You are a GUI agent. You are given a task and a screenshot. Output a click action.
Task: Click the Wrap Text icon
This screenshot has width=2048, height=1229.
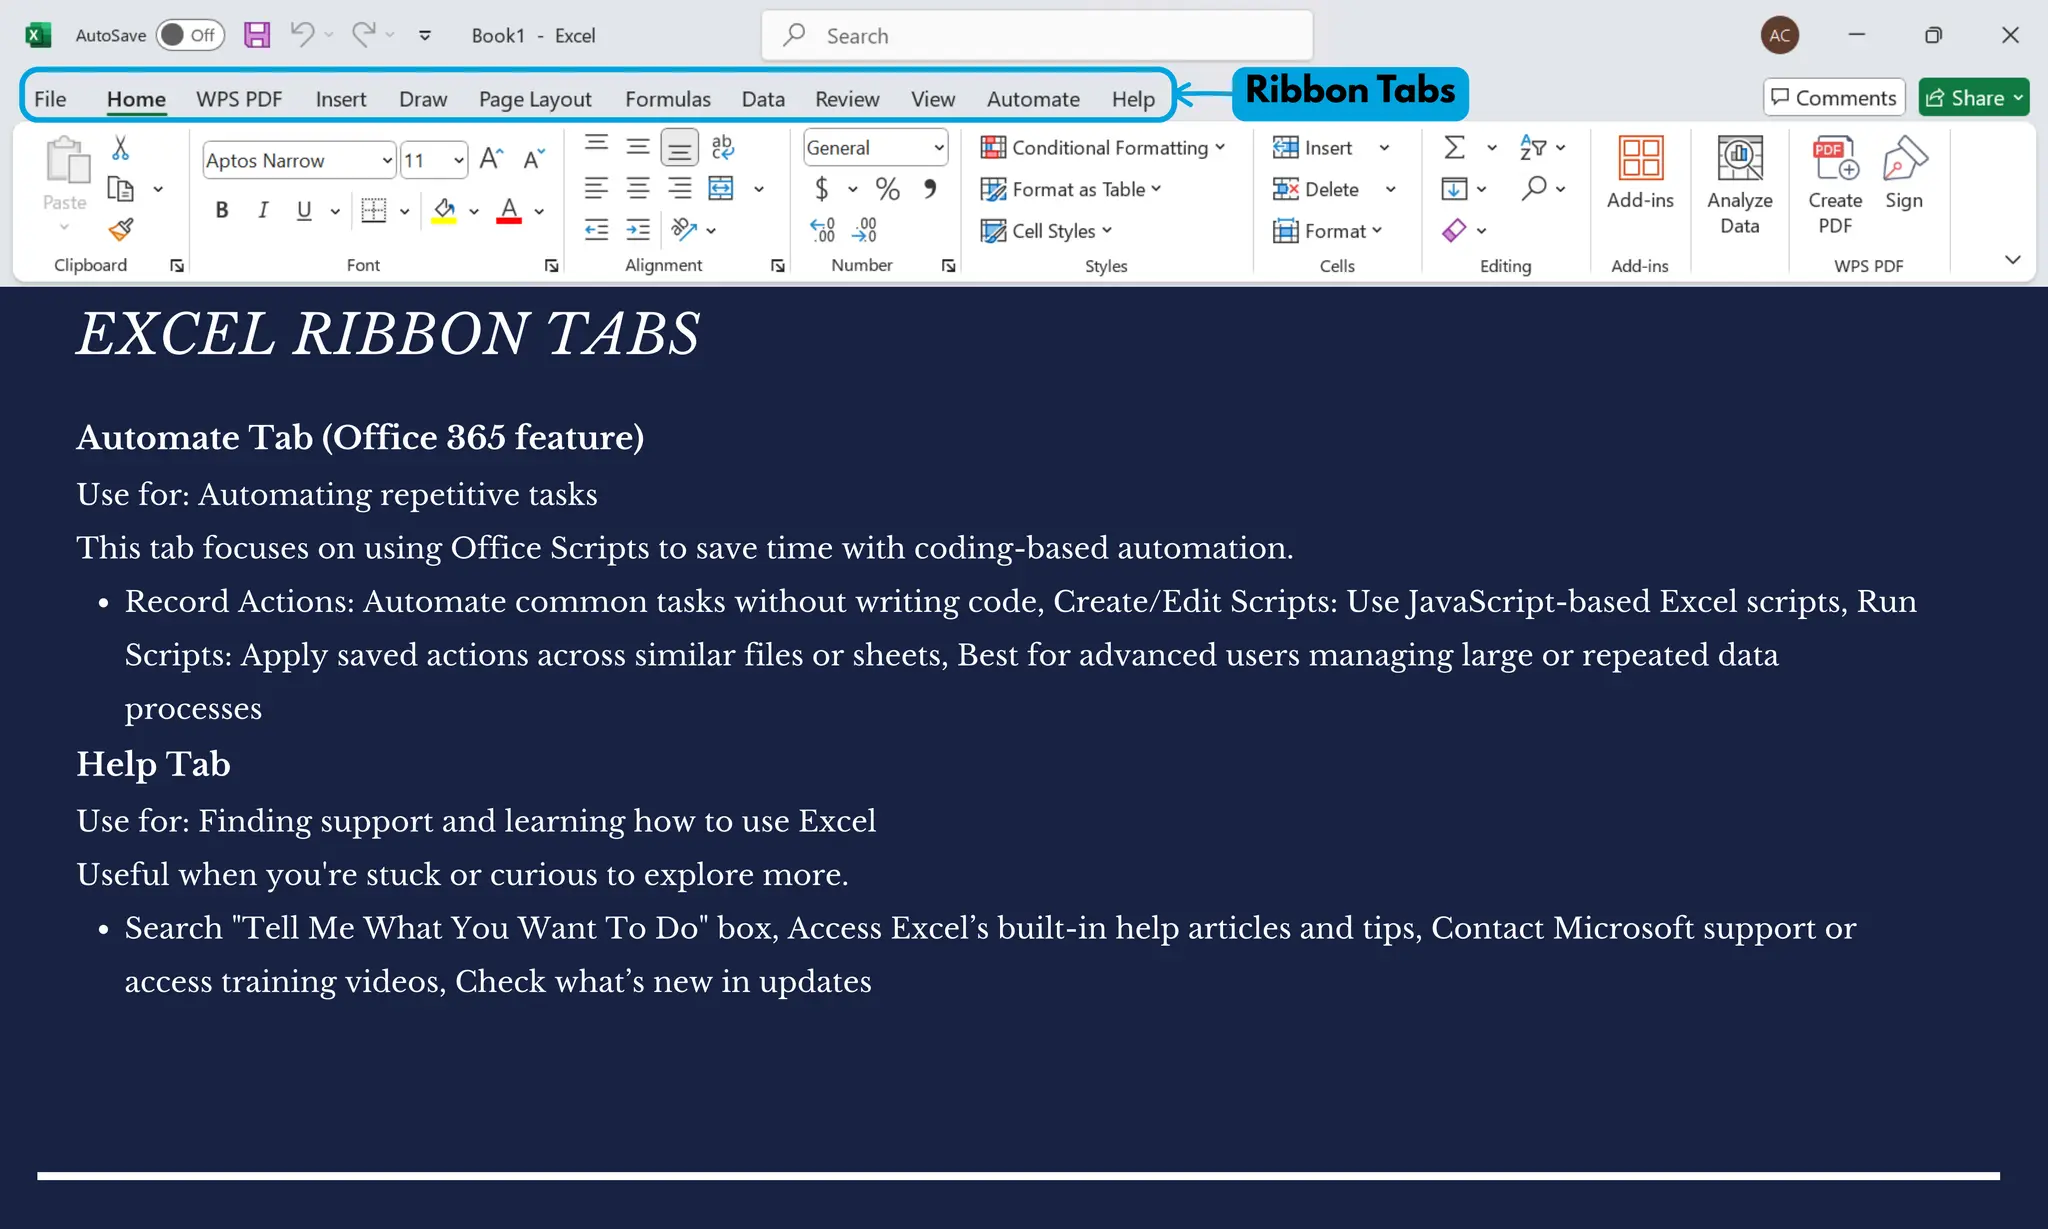(x=723, y=147)
